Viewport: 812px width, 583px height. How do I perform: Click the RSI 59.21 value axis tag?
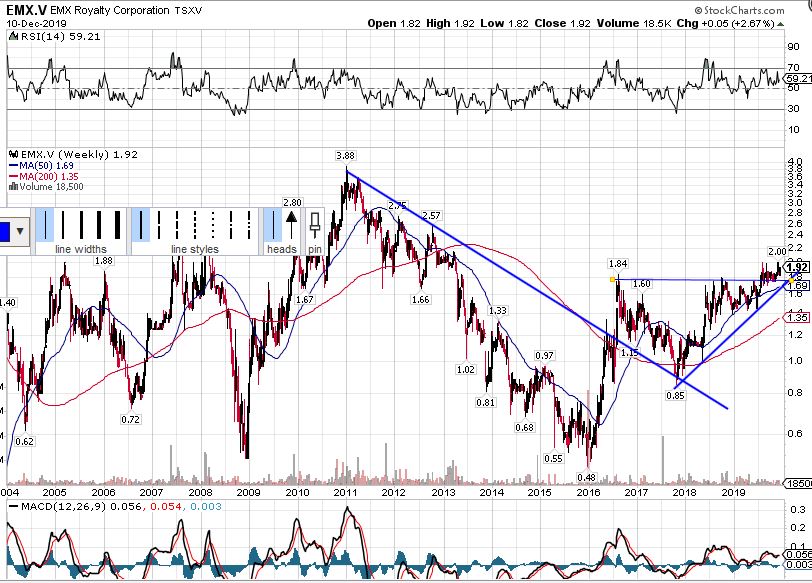pos(799,79)
